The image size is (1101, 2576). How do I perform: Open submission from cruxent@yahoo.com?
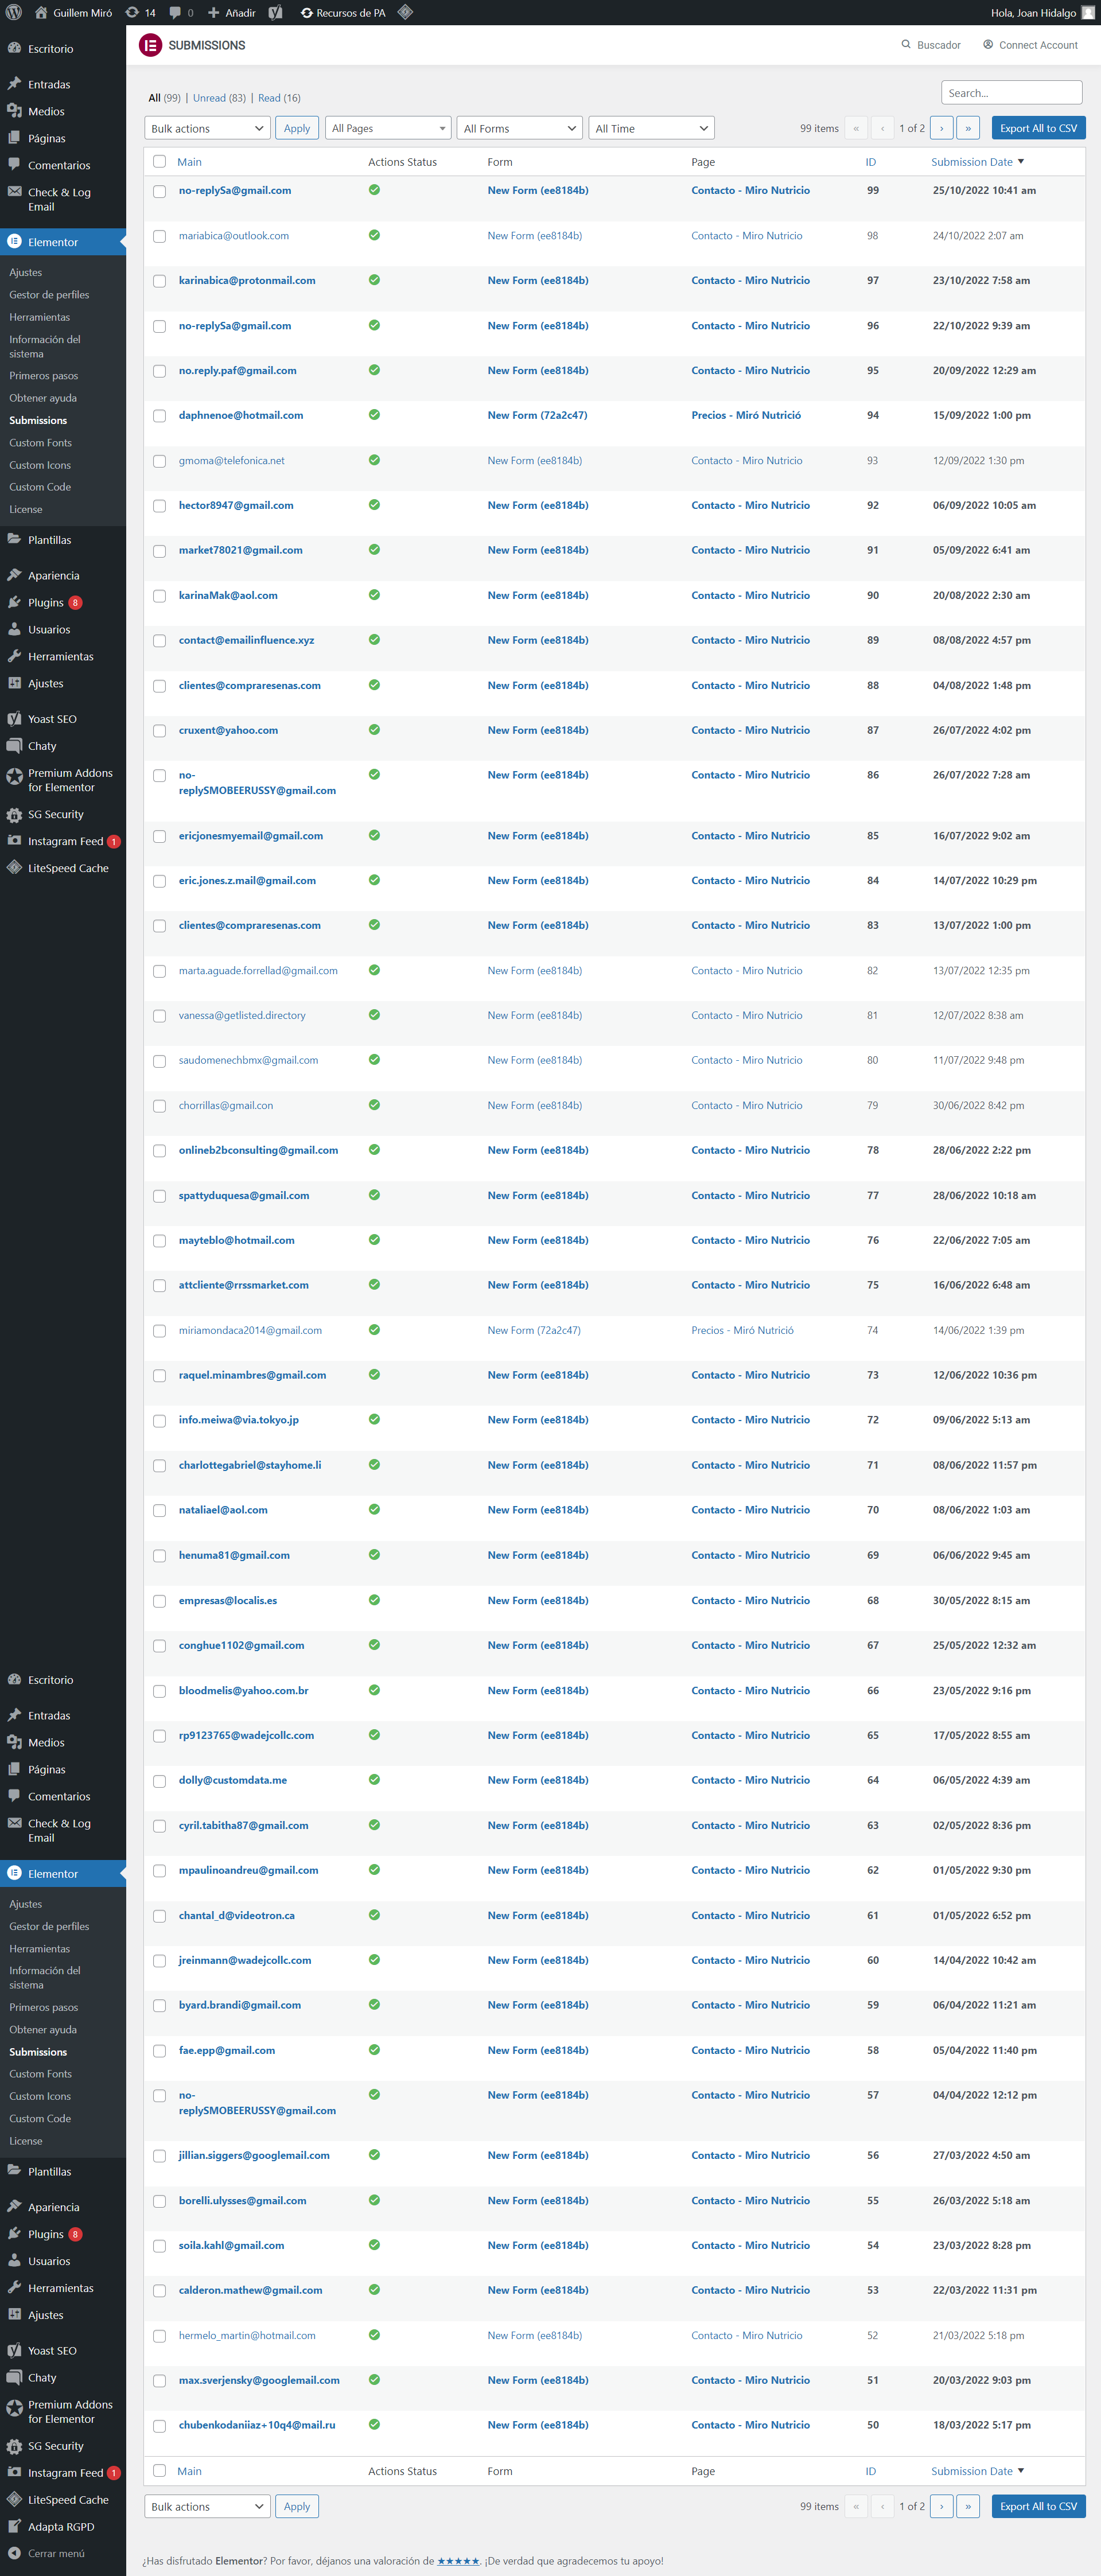tap(228, 730)
